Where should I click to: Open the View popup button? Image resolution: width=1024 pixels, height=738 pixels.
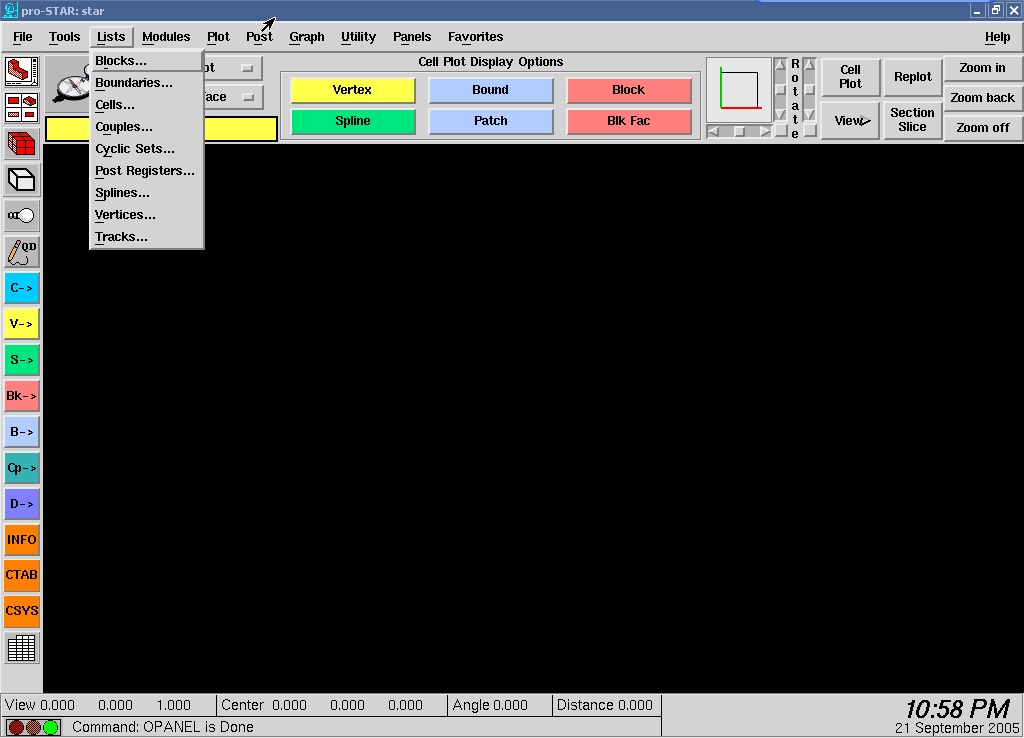850,120
